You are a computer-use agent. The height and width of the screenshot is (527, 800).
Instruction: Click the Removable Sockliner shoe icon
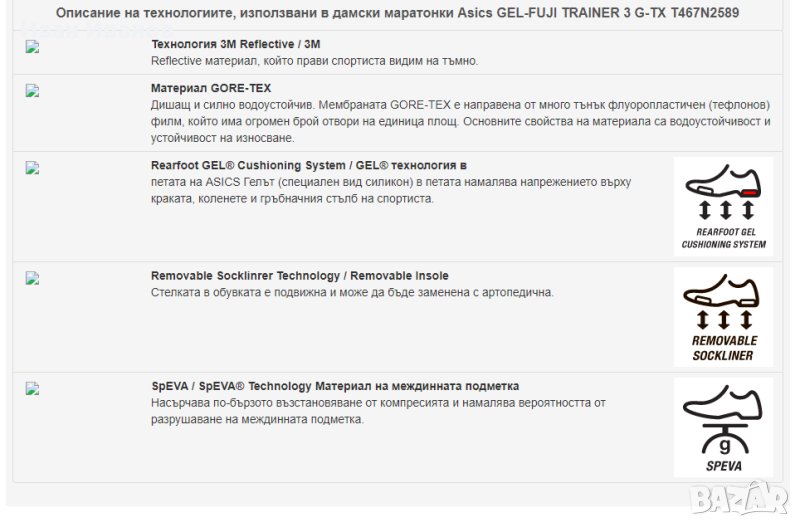coord(723,316)
